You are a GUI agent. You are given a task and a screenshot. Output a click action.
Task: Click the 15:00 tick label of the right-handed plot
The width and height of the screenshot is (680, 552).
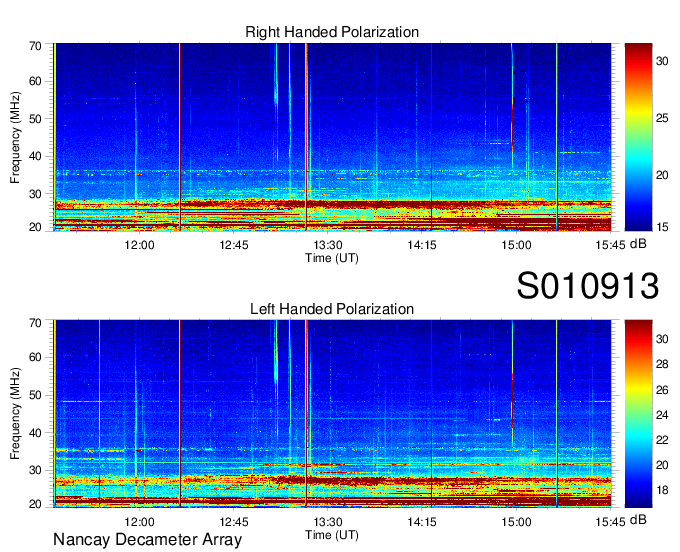(516, 245)
